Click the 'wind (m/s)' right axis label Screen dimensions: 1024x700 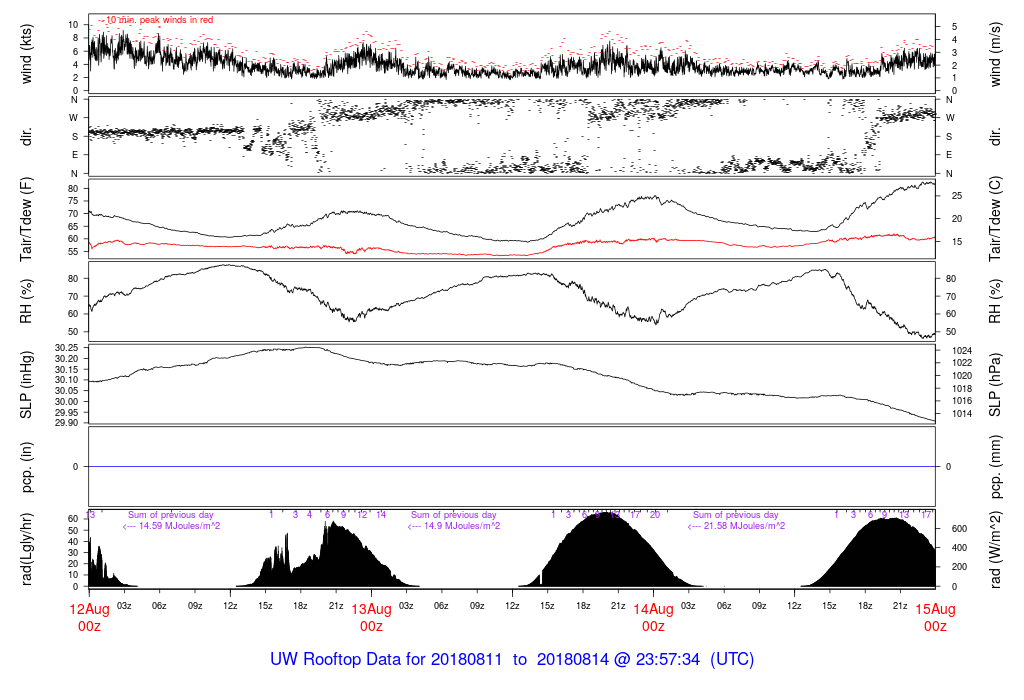996,53
